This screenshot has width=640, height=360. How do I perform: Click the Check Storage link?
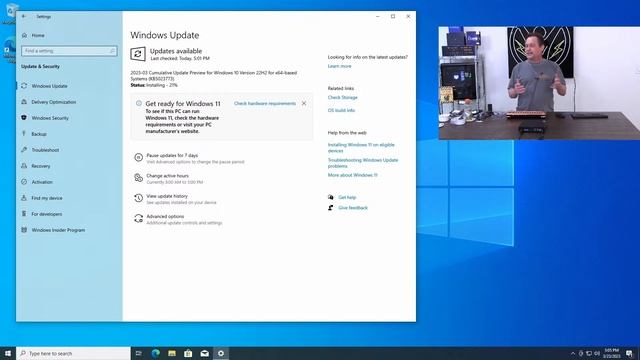pos(342,98)
